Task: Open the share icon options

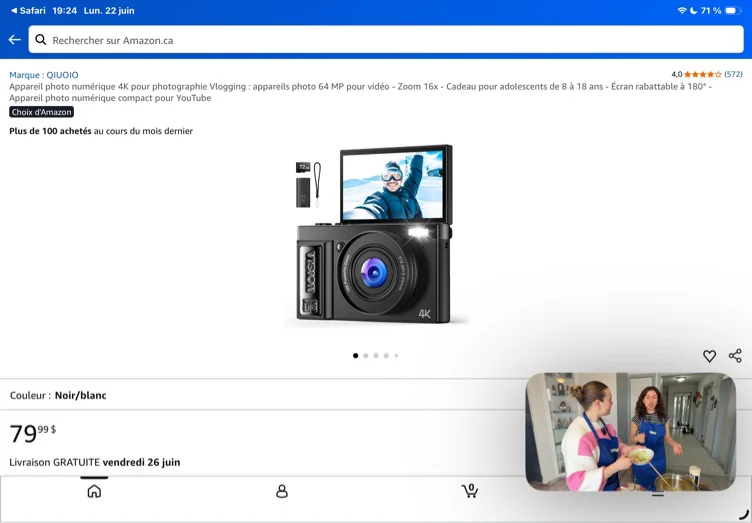Action: (735, 356)
